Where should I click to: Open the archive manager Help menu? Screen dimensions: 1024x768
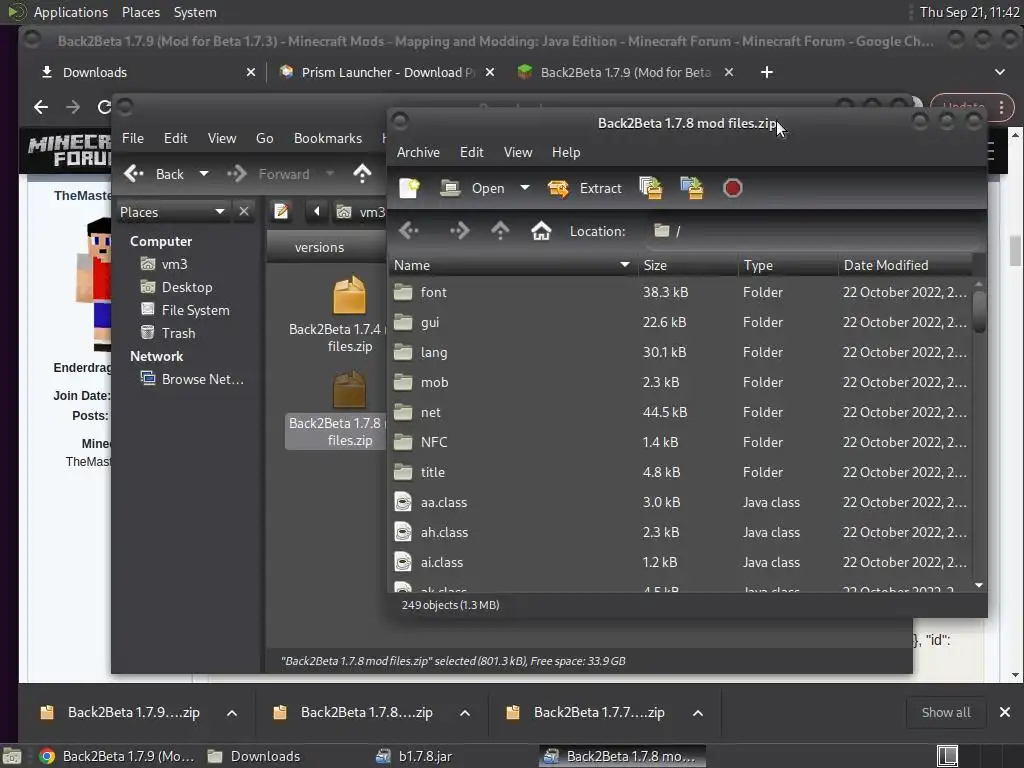(566, 152)
